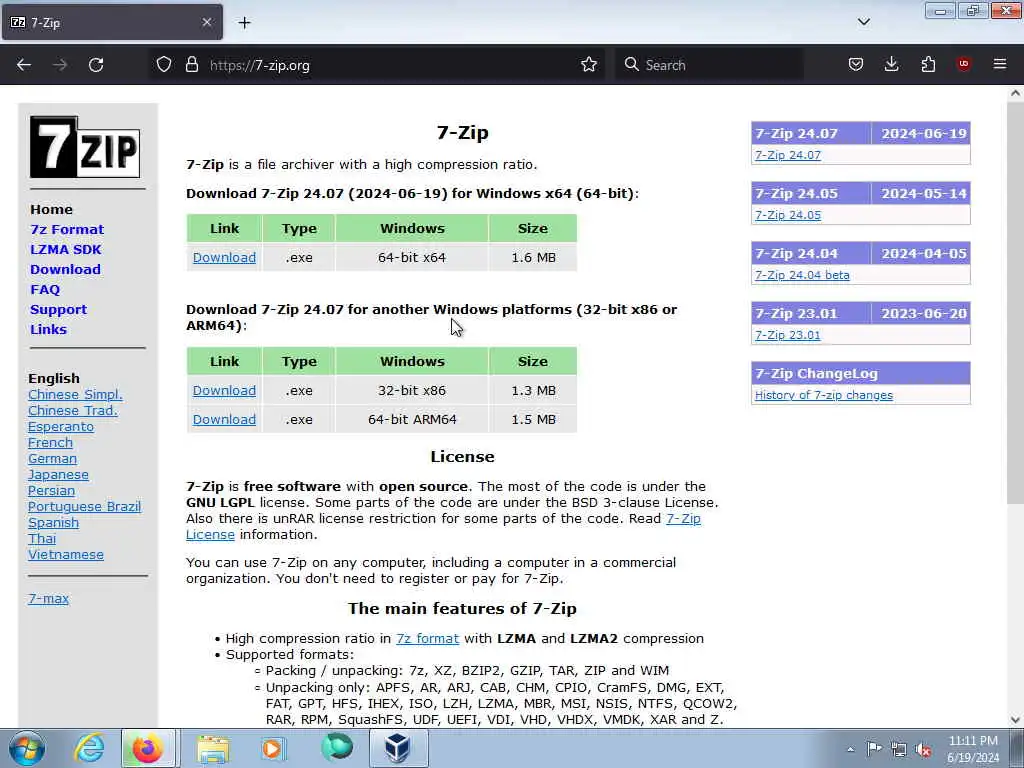Show hidden tray icons arrow
The width and height of the screenshot is (1024, 768).
click(x=850, y=749)
